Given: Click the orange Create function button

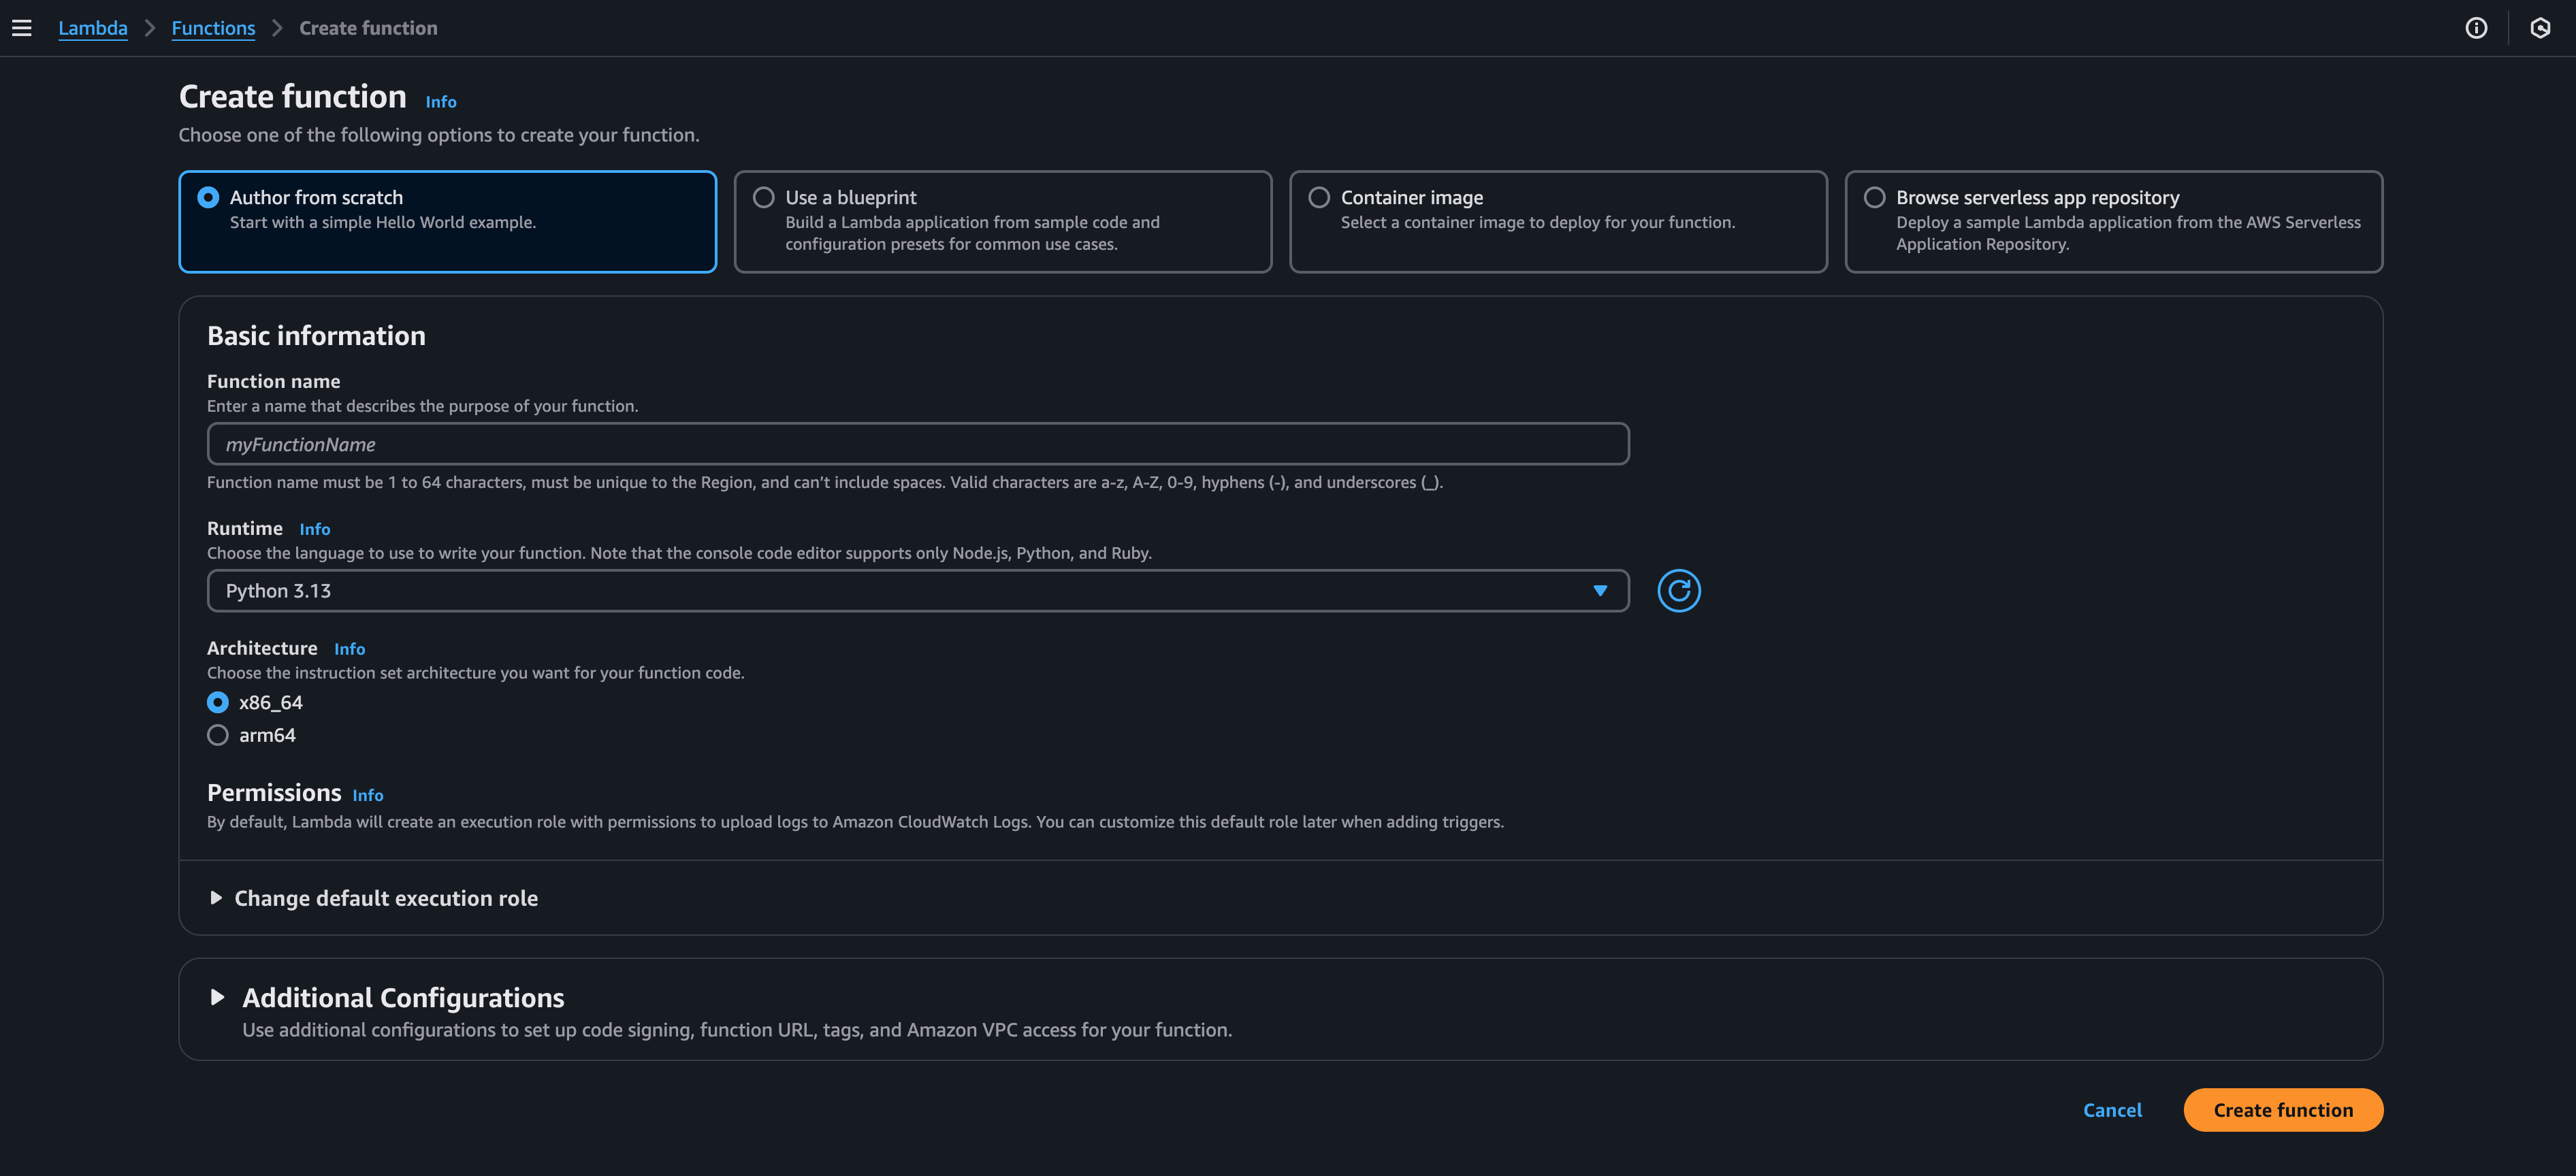Looking at the screenshot, I should [x=2283, y=1110].
